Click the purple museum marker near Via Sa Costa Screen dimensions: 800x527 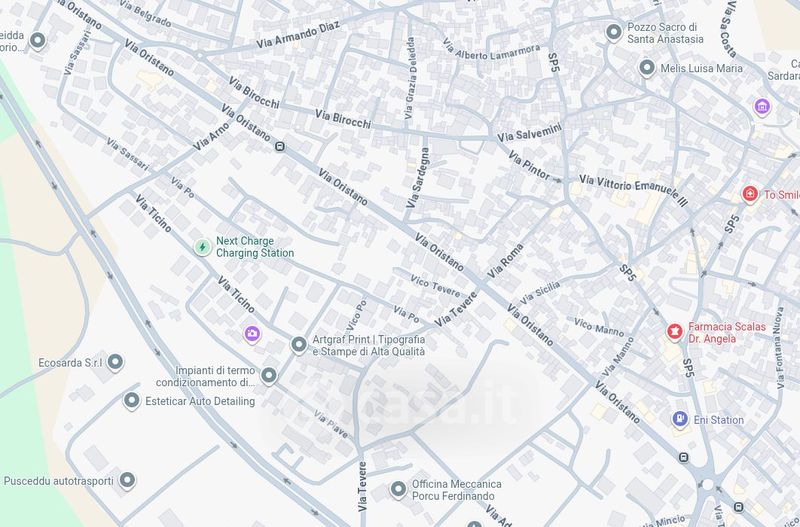click(x=762, y=107)
